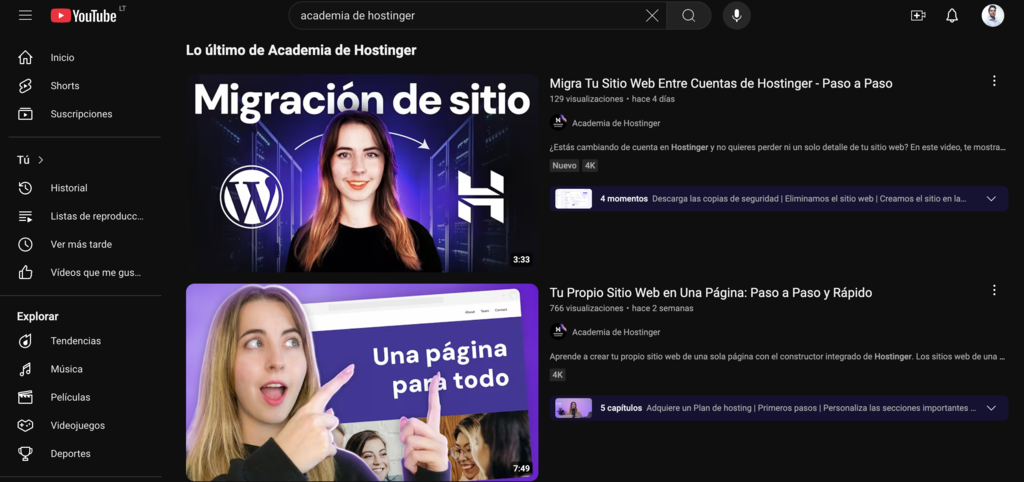Click the Videojuegos controller icon

point(25,425)
